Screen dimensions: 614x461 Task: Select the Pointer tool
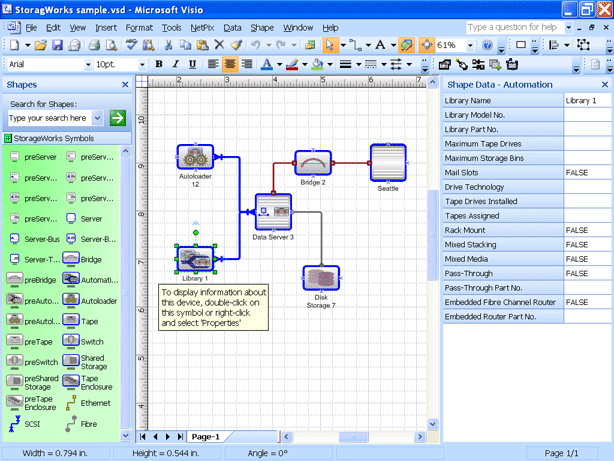(x=330, y=45)
